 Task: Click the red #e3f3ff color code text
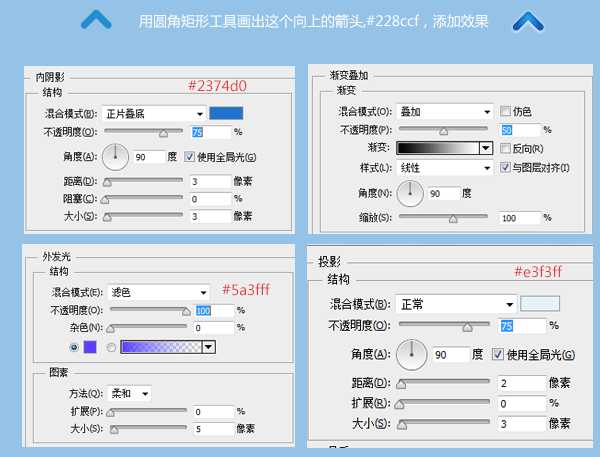pyautogui.click(x=538, y=272)
